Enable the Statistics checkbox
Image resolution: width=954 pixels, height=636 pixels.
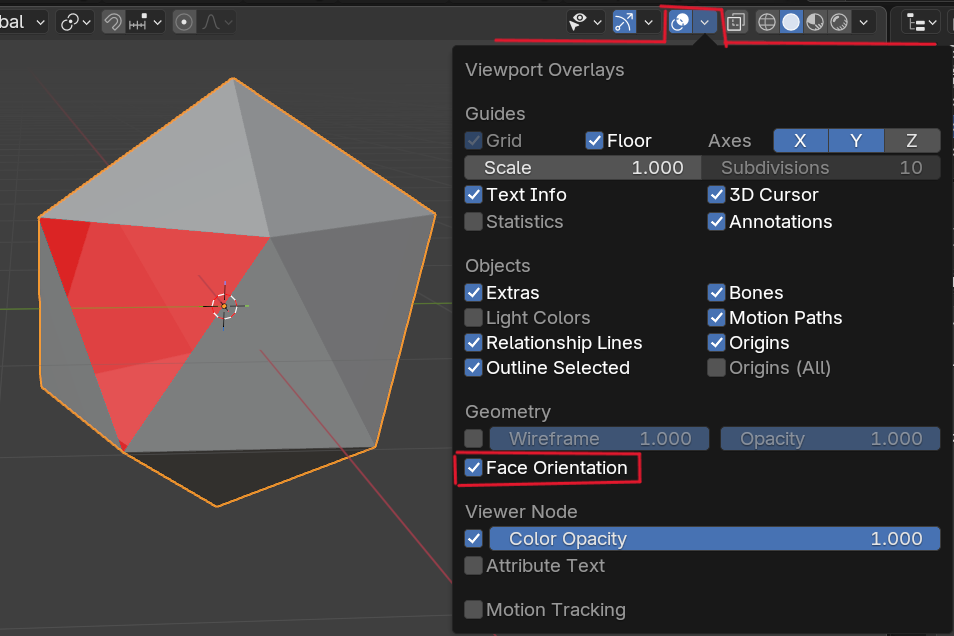pyautogui.click(x=474, y=222)
